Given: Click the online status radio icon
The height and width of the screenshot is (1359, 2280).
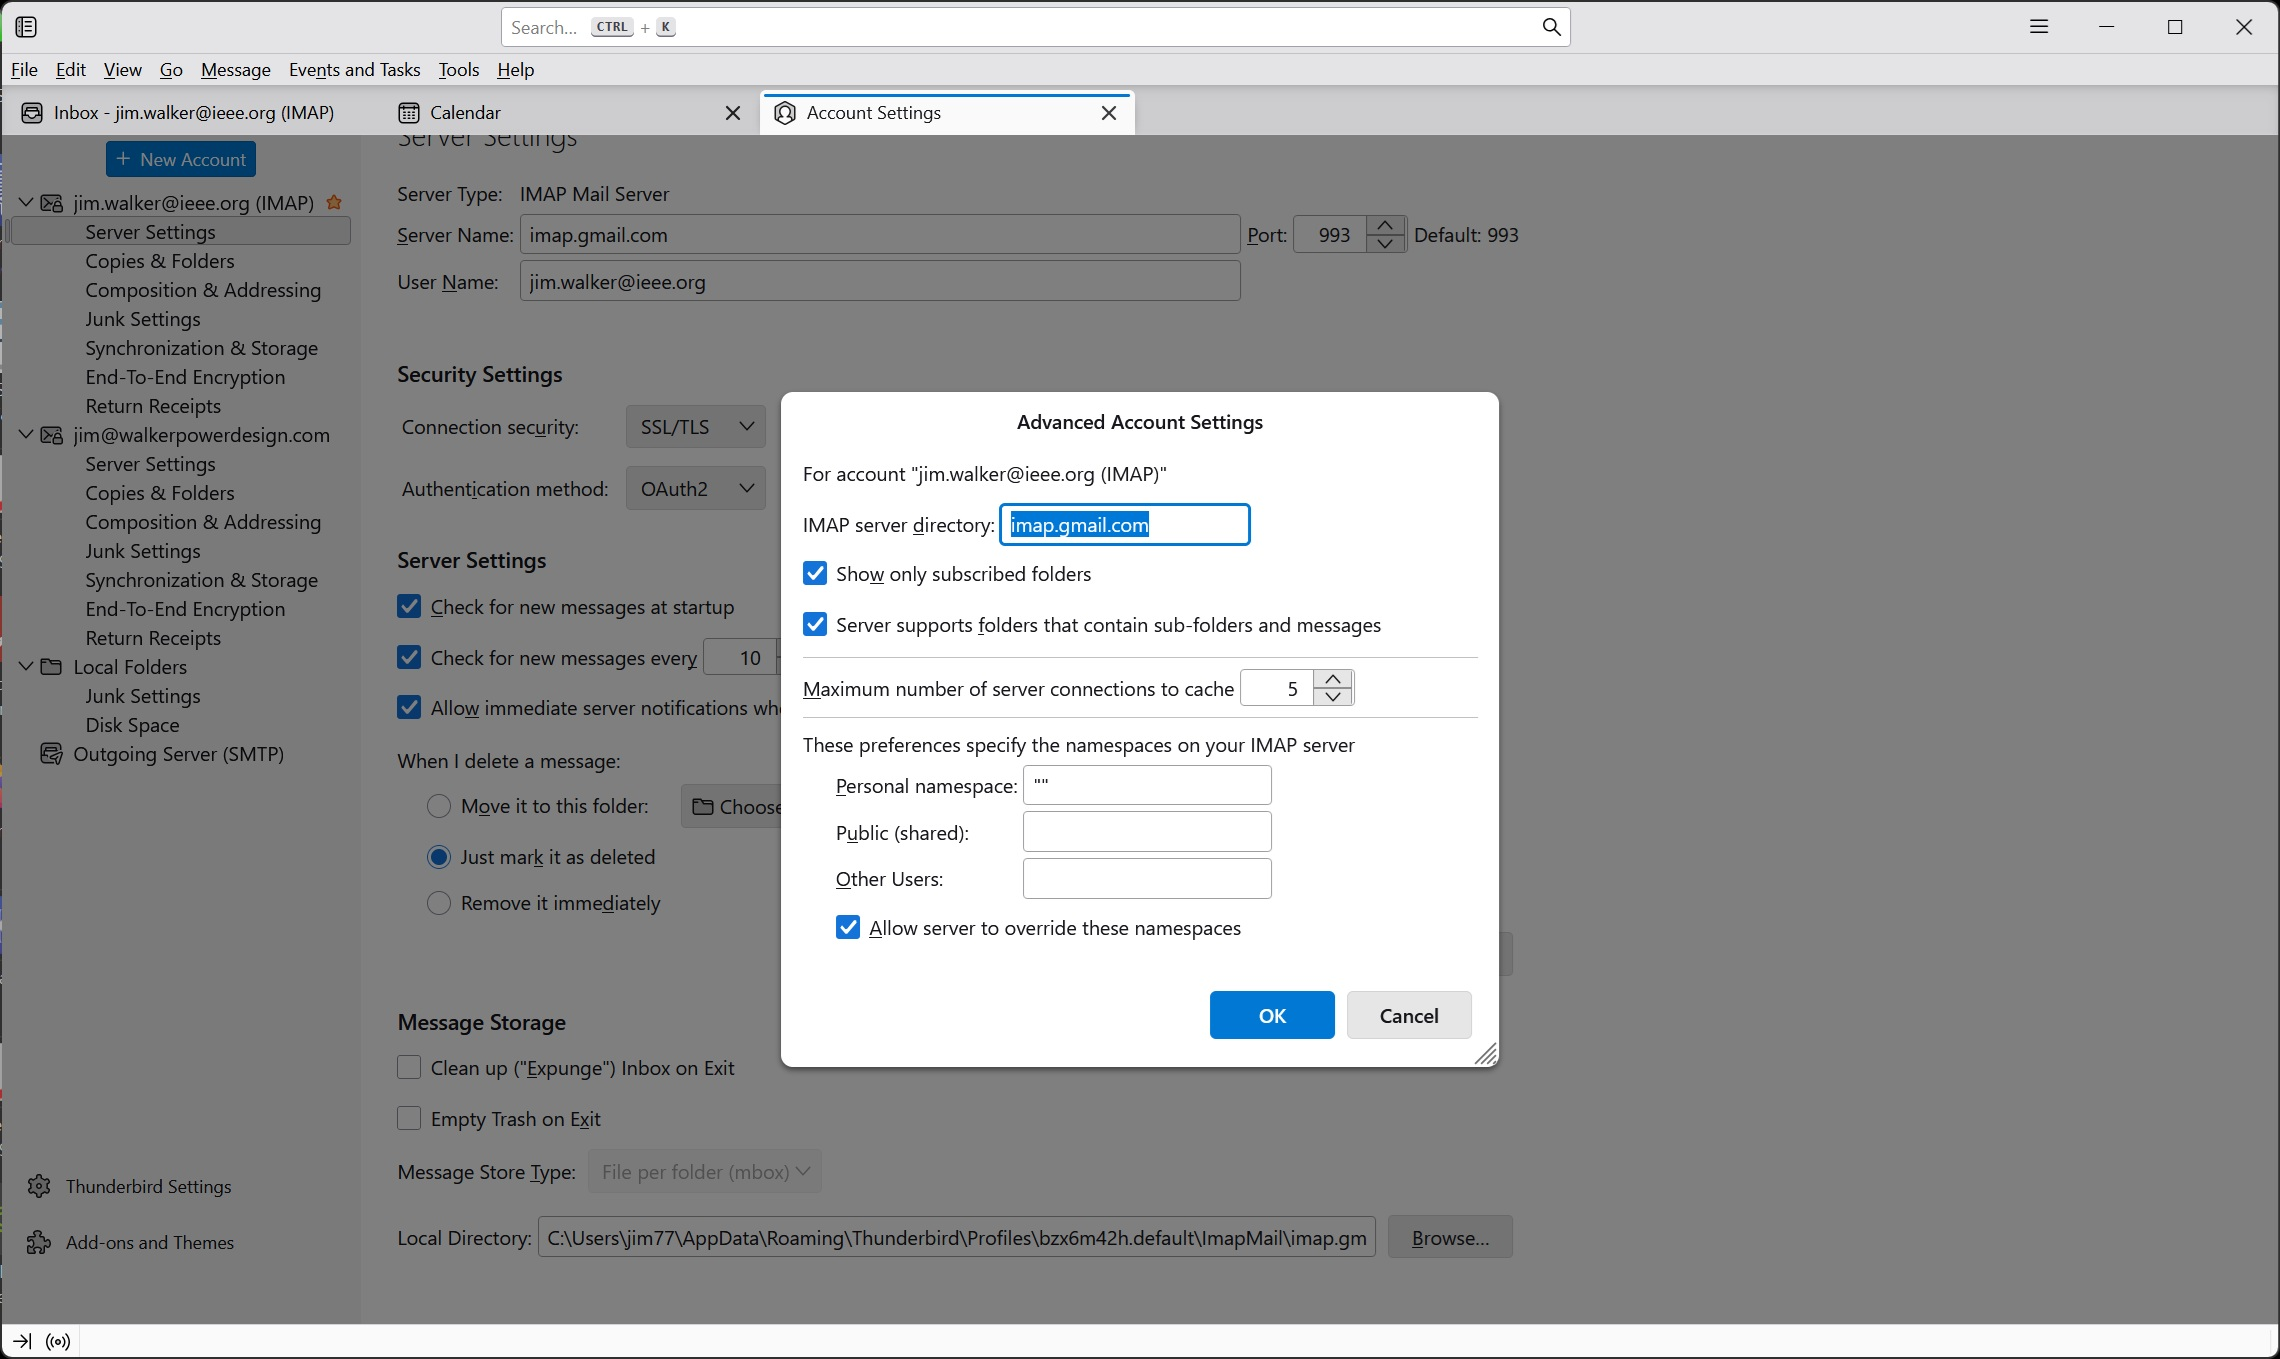Looking at the screenshot, I should (x=58, y=1342).
